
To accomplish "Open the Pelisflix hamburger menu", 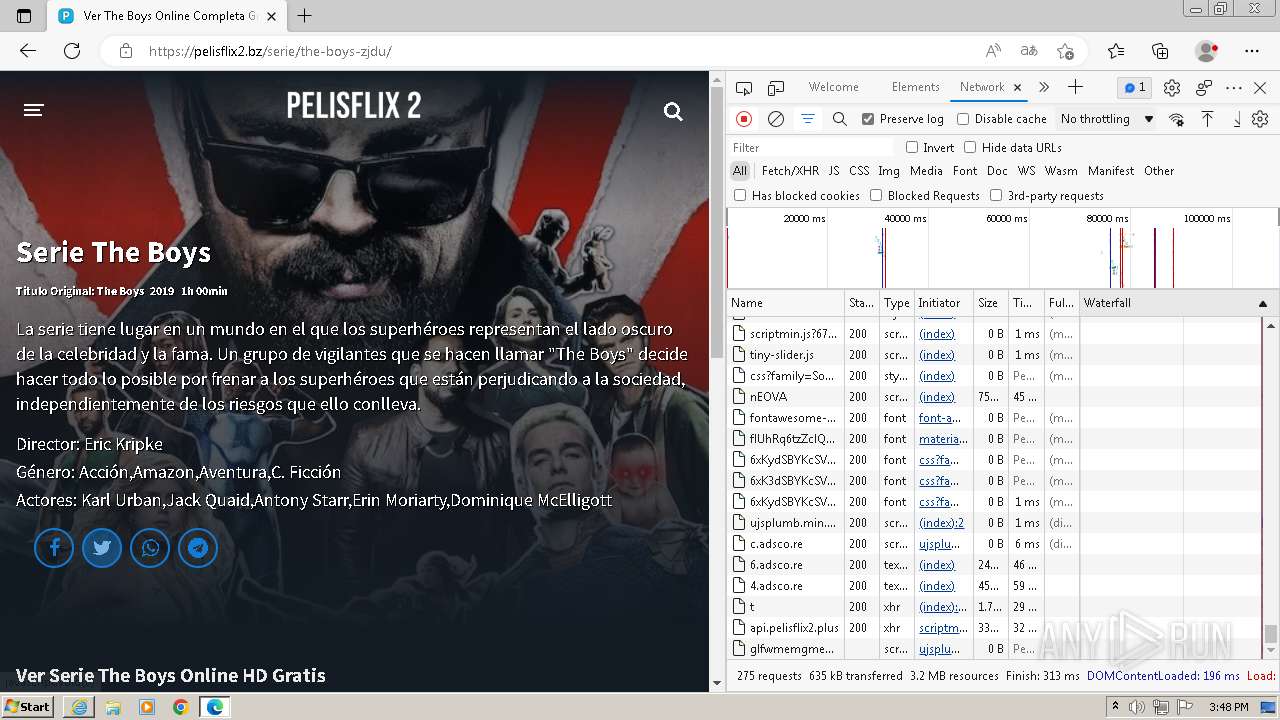I will pyautogui.click(x=34, y=110).
